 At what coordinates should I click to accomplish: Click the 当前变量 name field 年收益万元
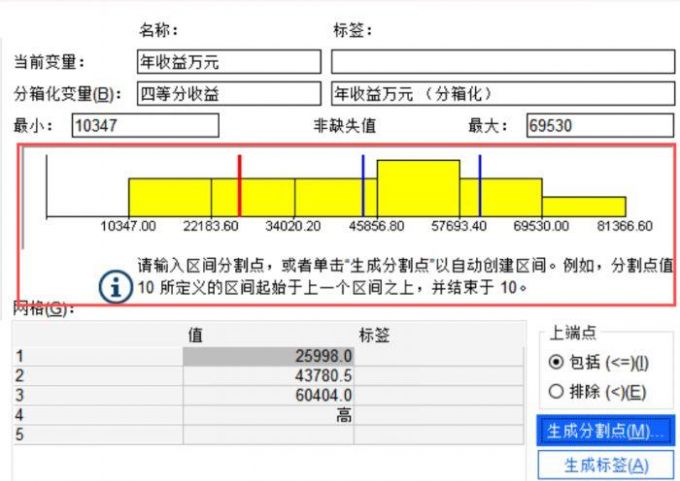(229, 62)
